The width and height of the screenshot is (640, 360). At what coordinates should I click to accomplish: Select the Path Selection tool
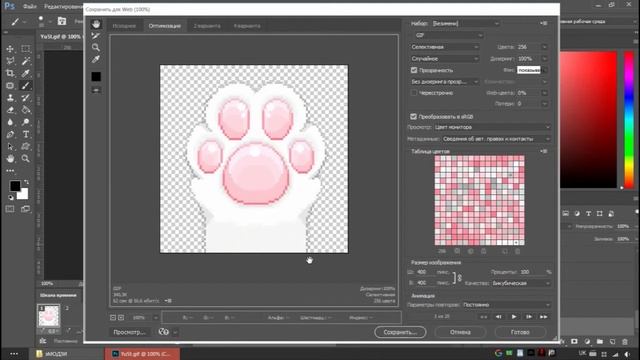[x=10, y=147]
